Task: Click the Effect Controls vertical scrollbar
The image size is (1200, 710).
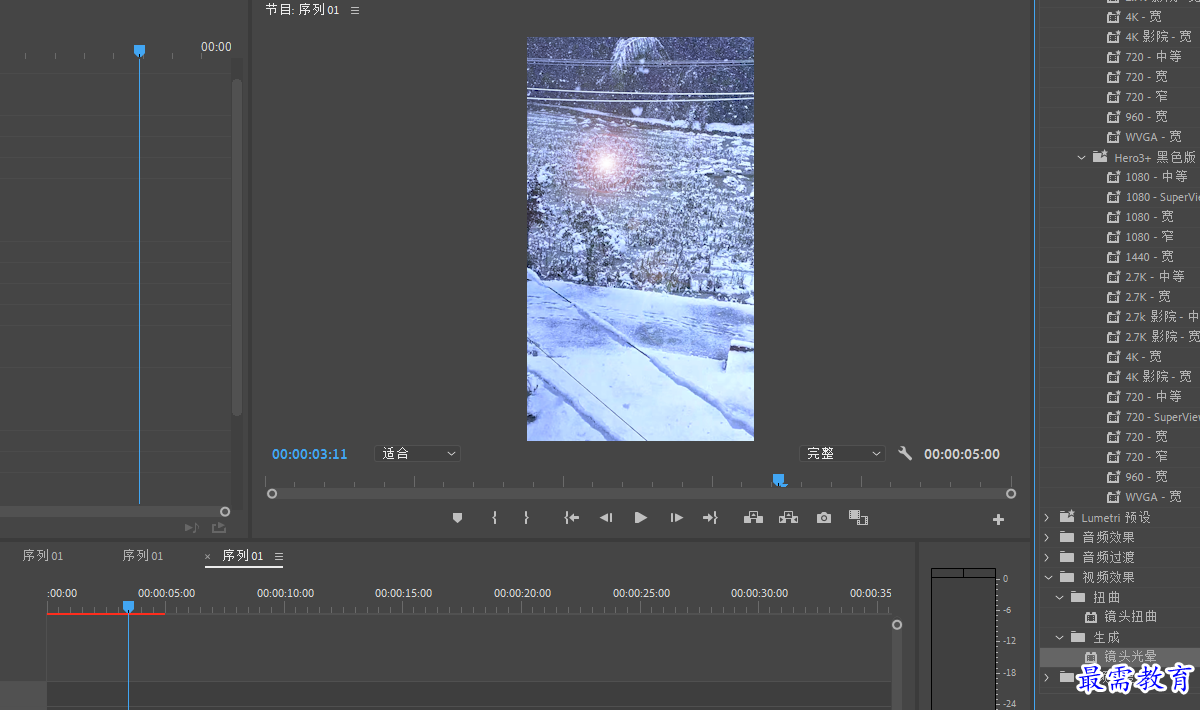Action: (x=237, y=247)
